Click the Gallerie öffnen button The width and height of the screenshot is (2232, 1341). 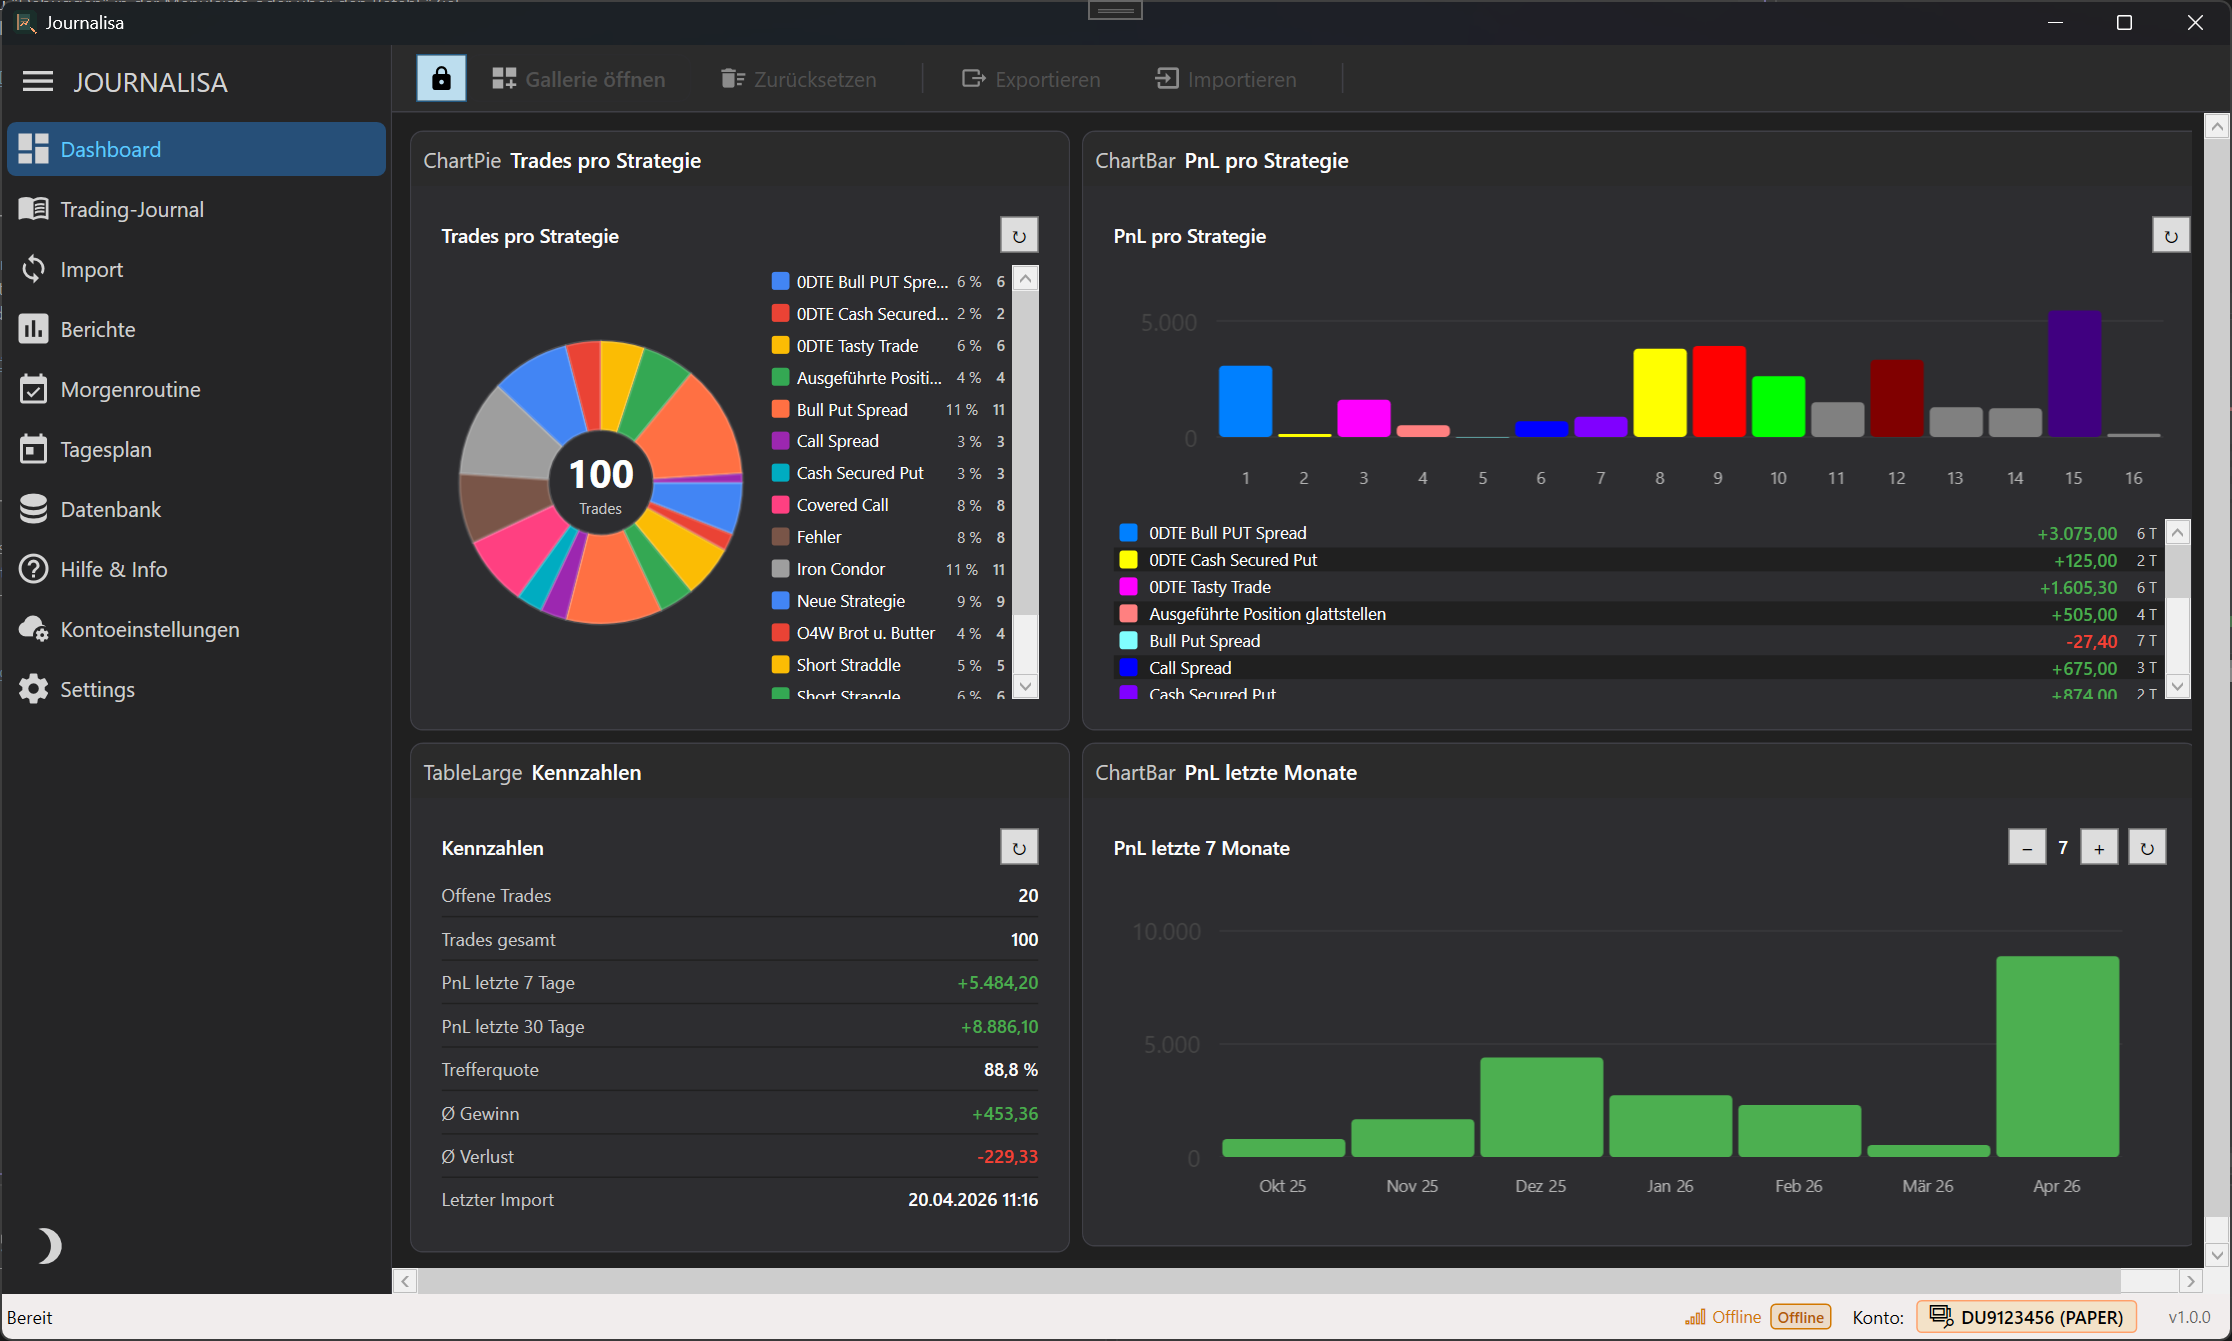(578, 79)
